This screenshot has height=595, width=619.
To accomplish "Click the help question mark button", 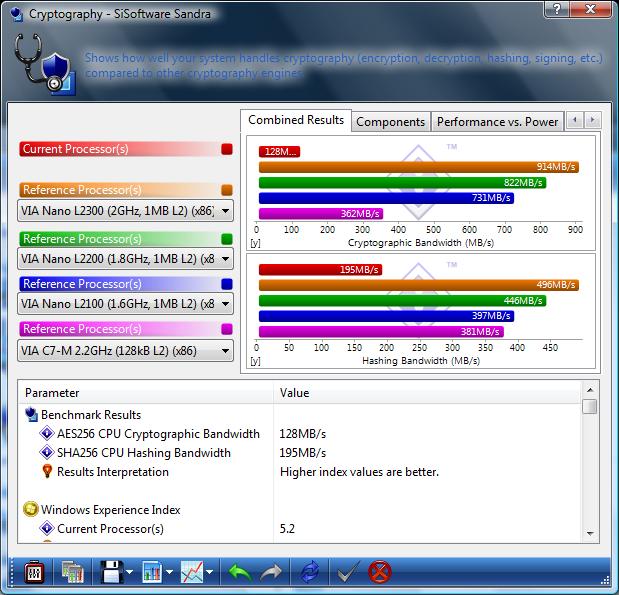I will click(556, 8).
